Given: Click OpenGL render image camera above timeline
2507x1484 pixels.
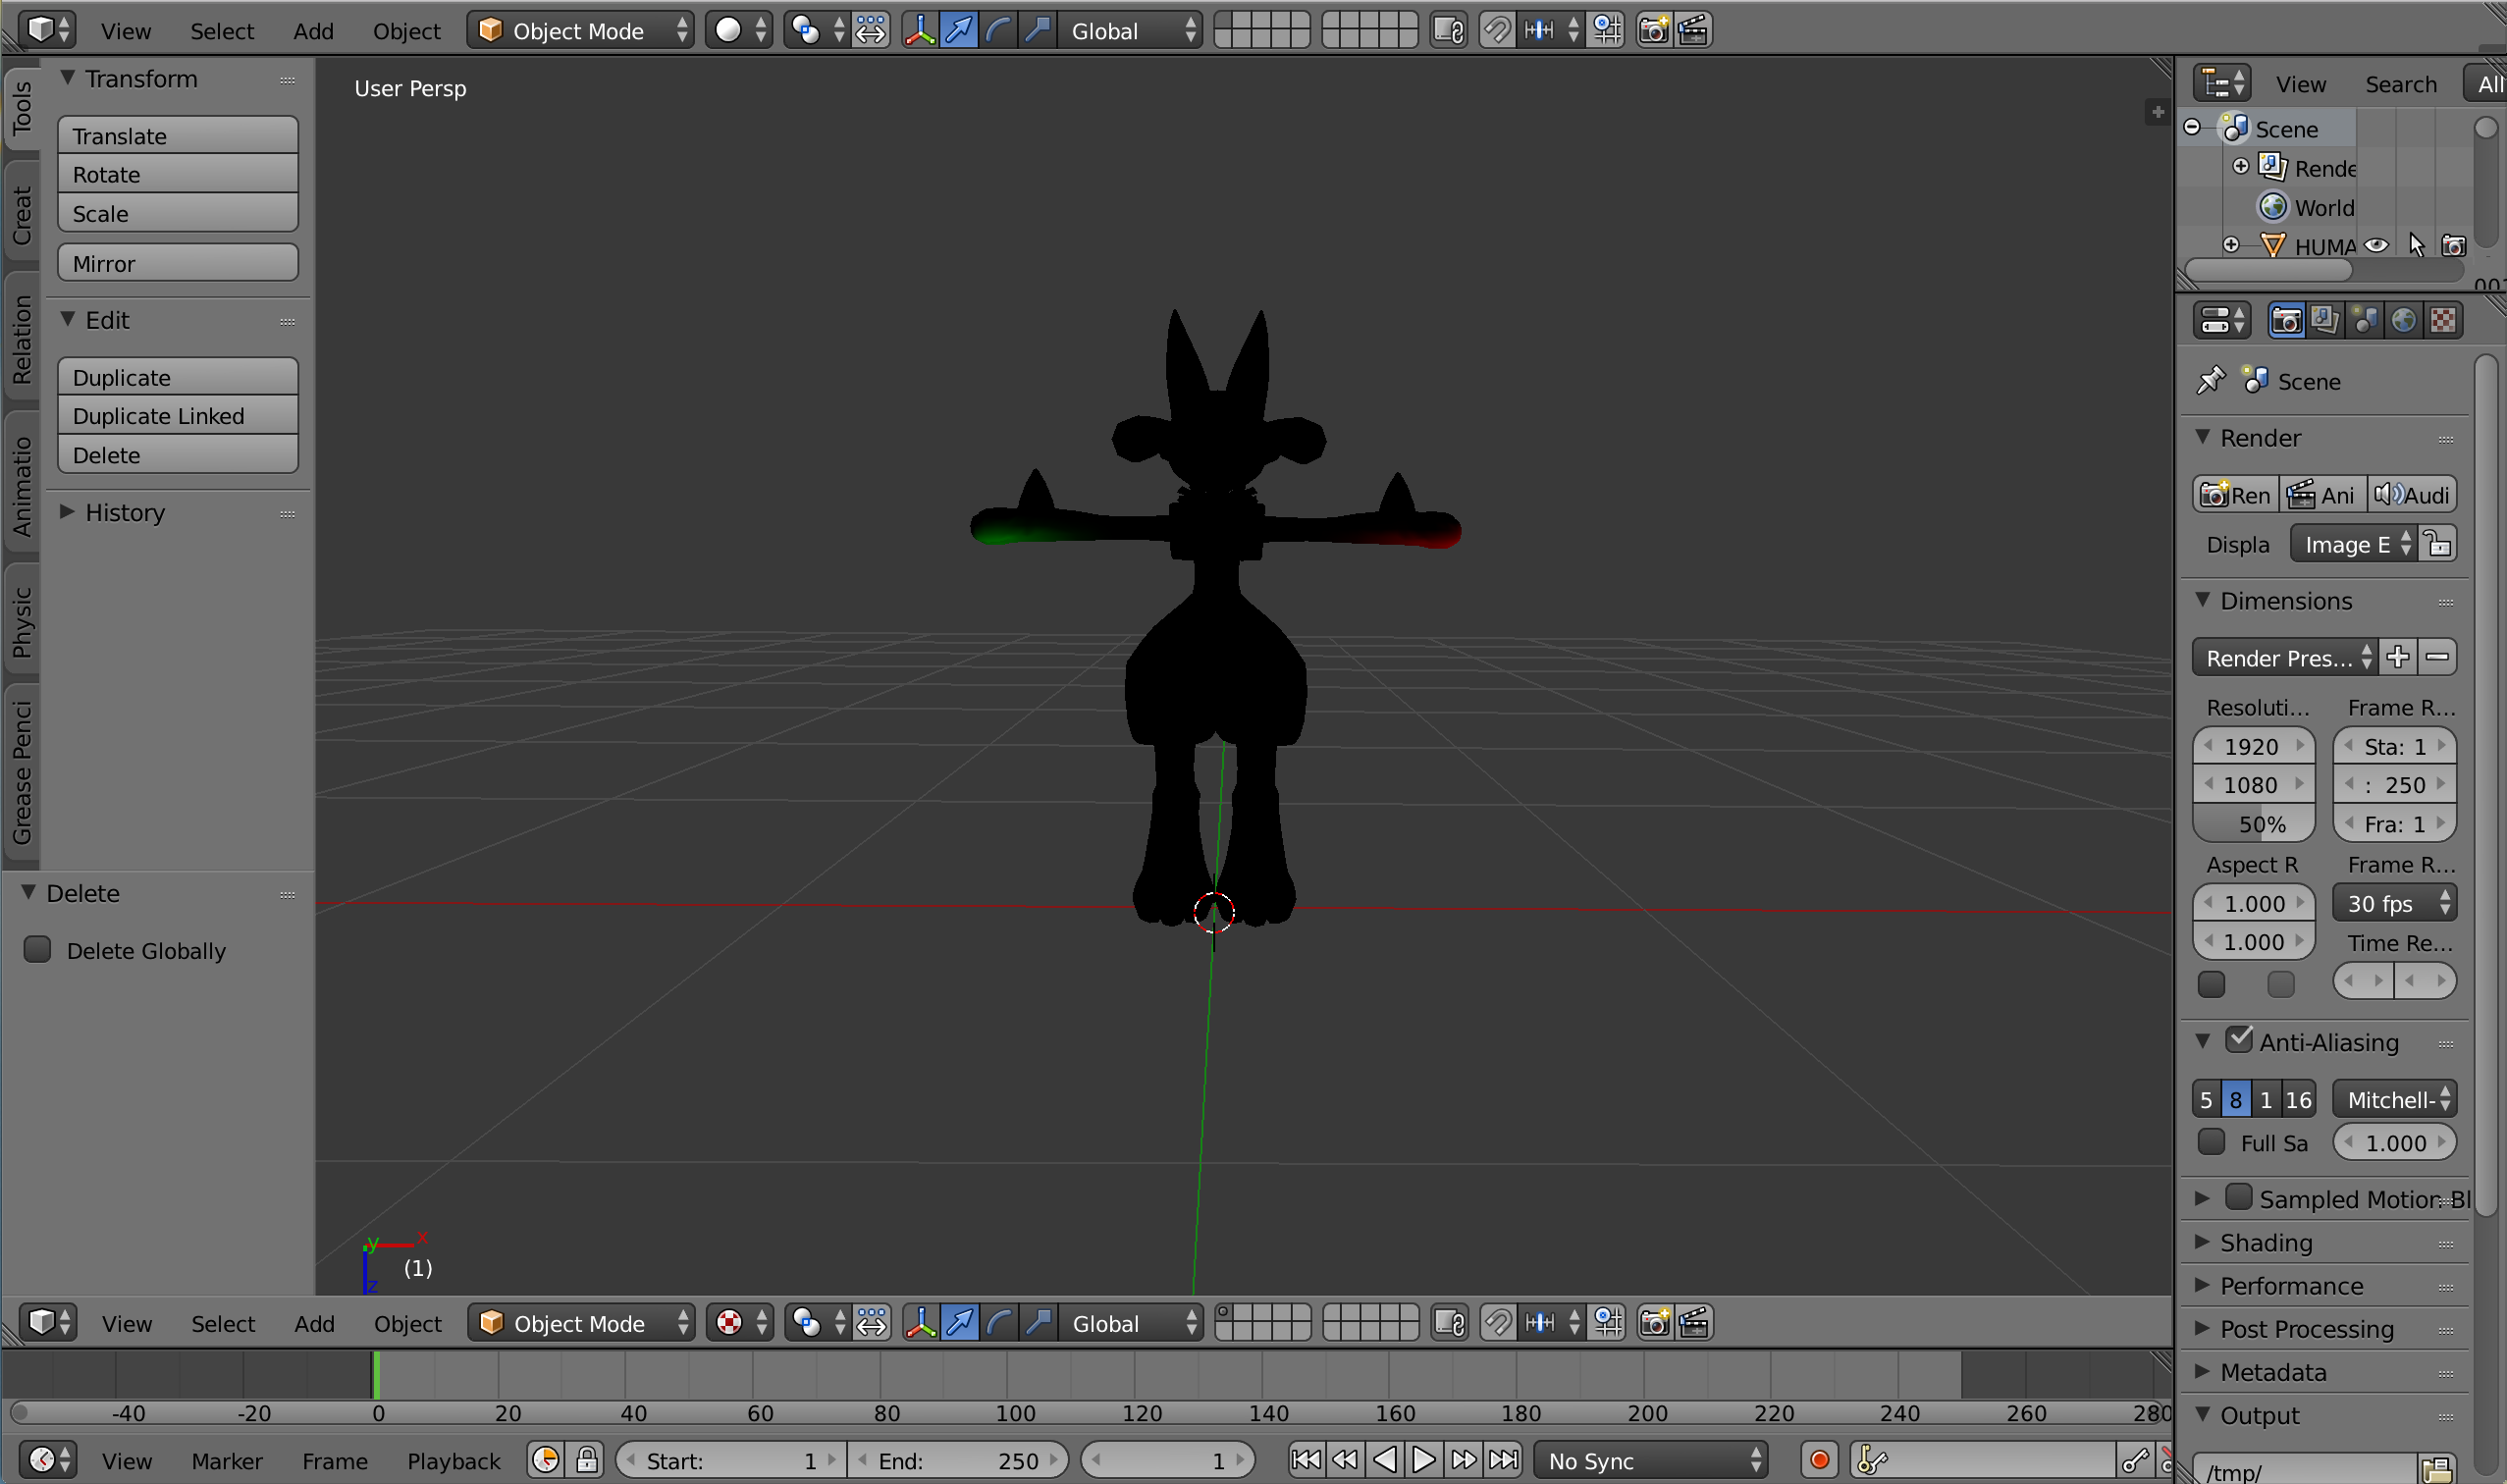Looking at the screenshot, I should click(1655, 1323).
